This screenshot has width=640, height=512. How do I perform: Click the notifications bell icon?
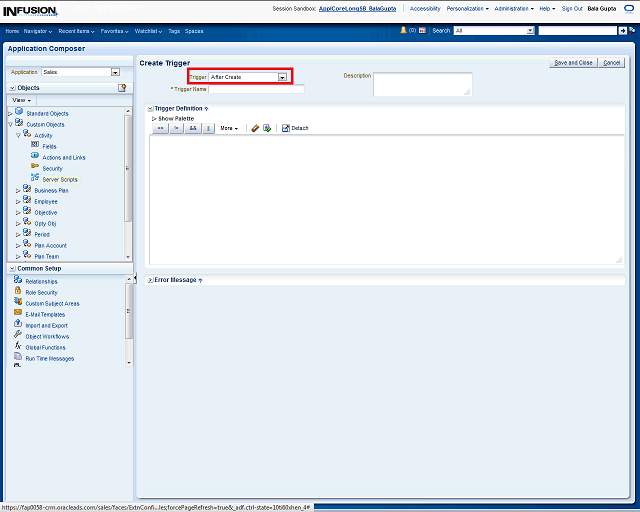tap(403, 30)
